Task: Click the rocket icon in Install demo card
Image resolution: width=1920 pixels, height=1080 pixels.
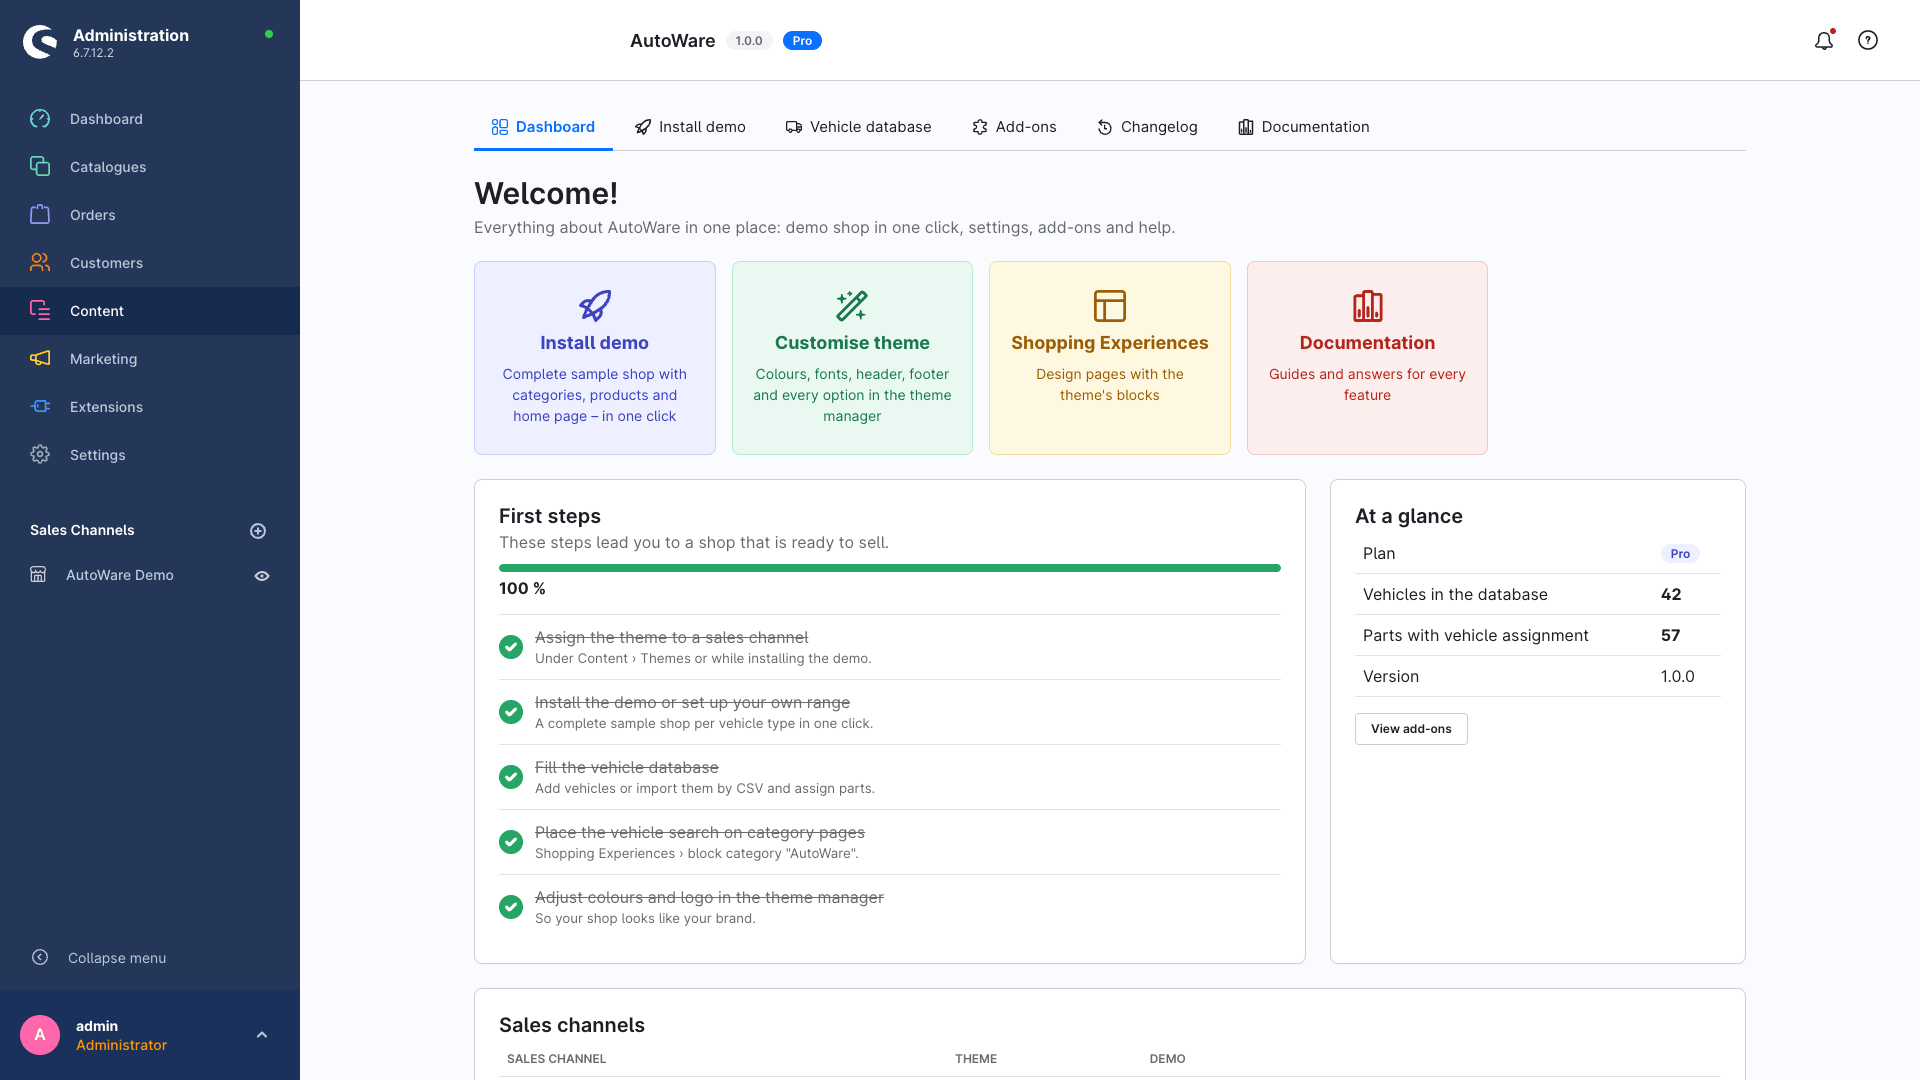Action: 595,306
